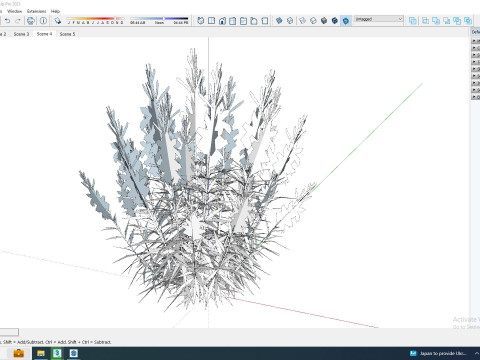Image resolution: width=480 pixels, height=360 pixels.
Task: Expand the bottommost collapsed tray panel
Action: pyautogui.click(x=476, y=97)
